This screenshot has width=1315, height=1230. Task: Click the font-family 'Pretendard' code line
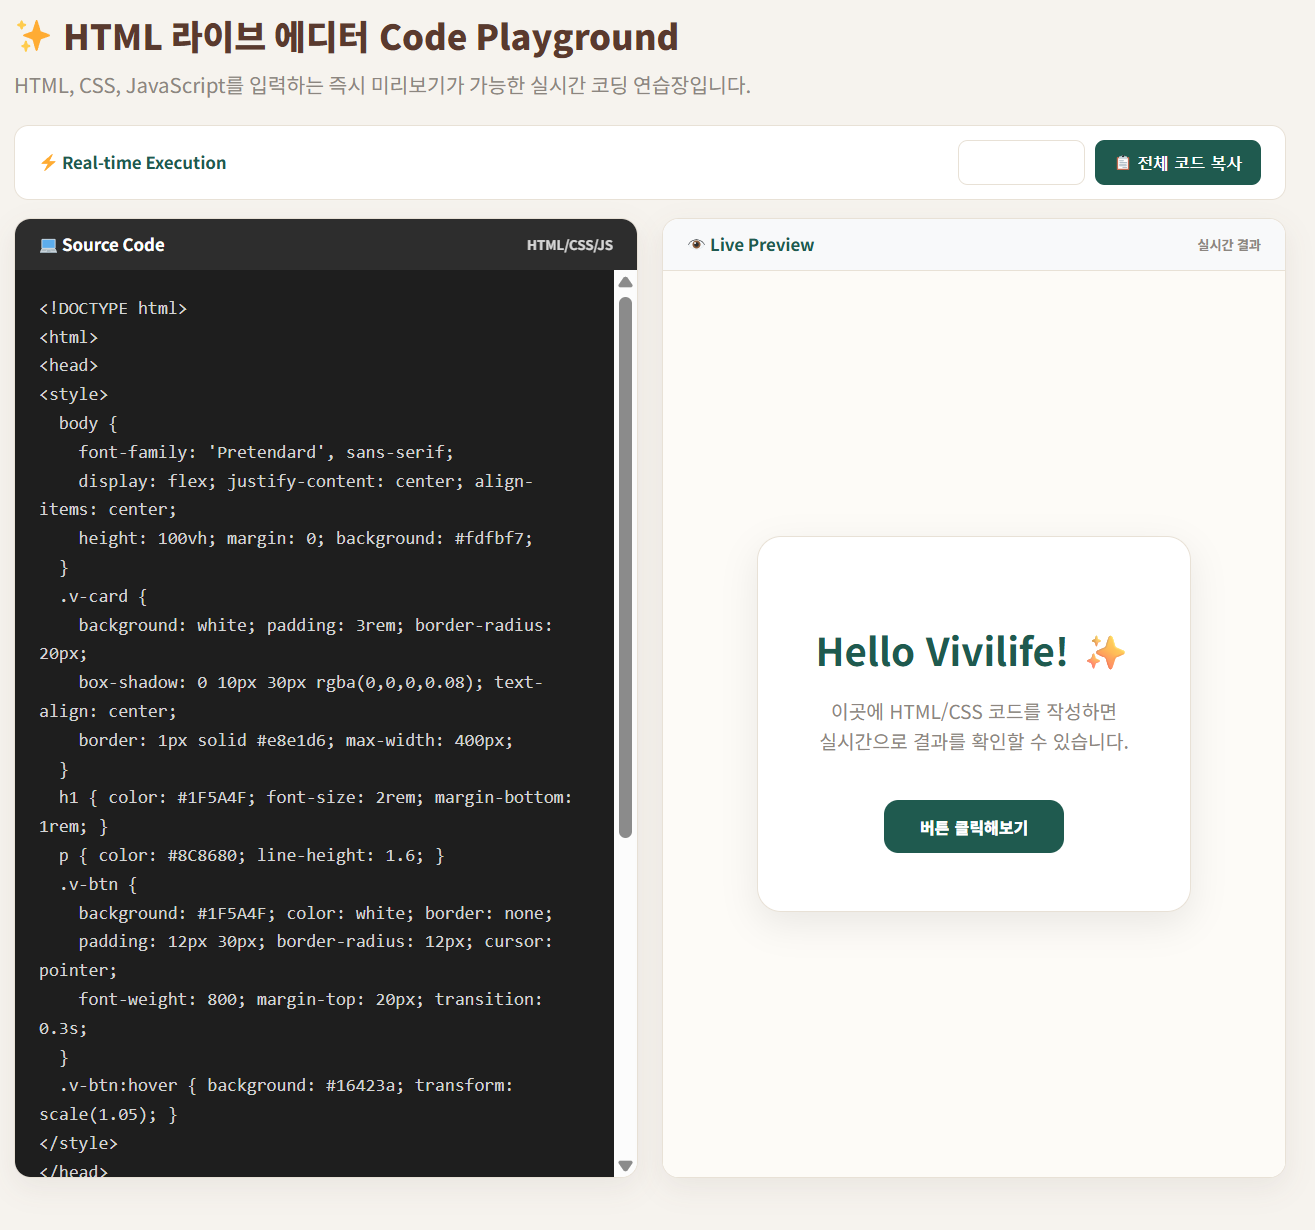click(266, 452)
